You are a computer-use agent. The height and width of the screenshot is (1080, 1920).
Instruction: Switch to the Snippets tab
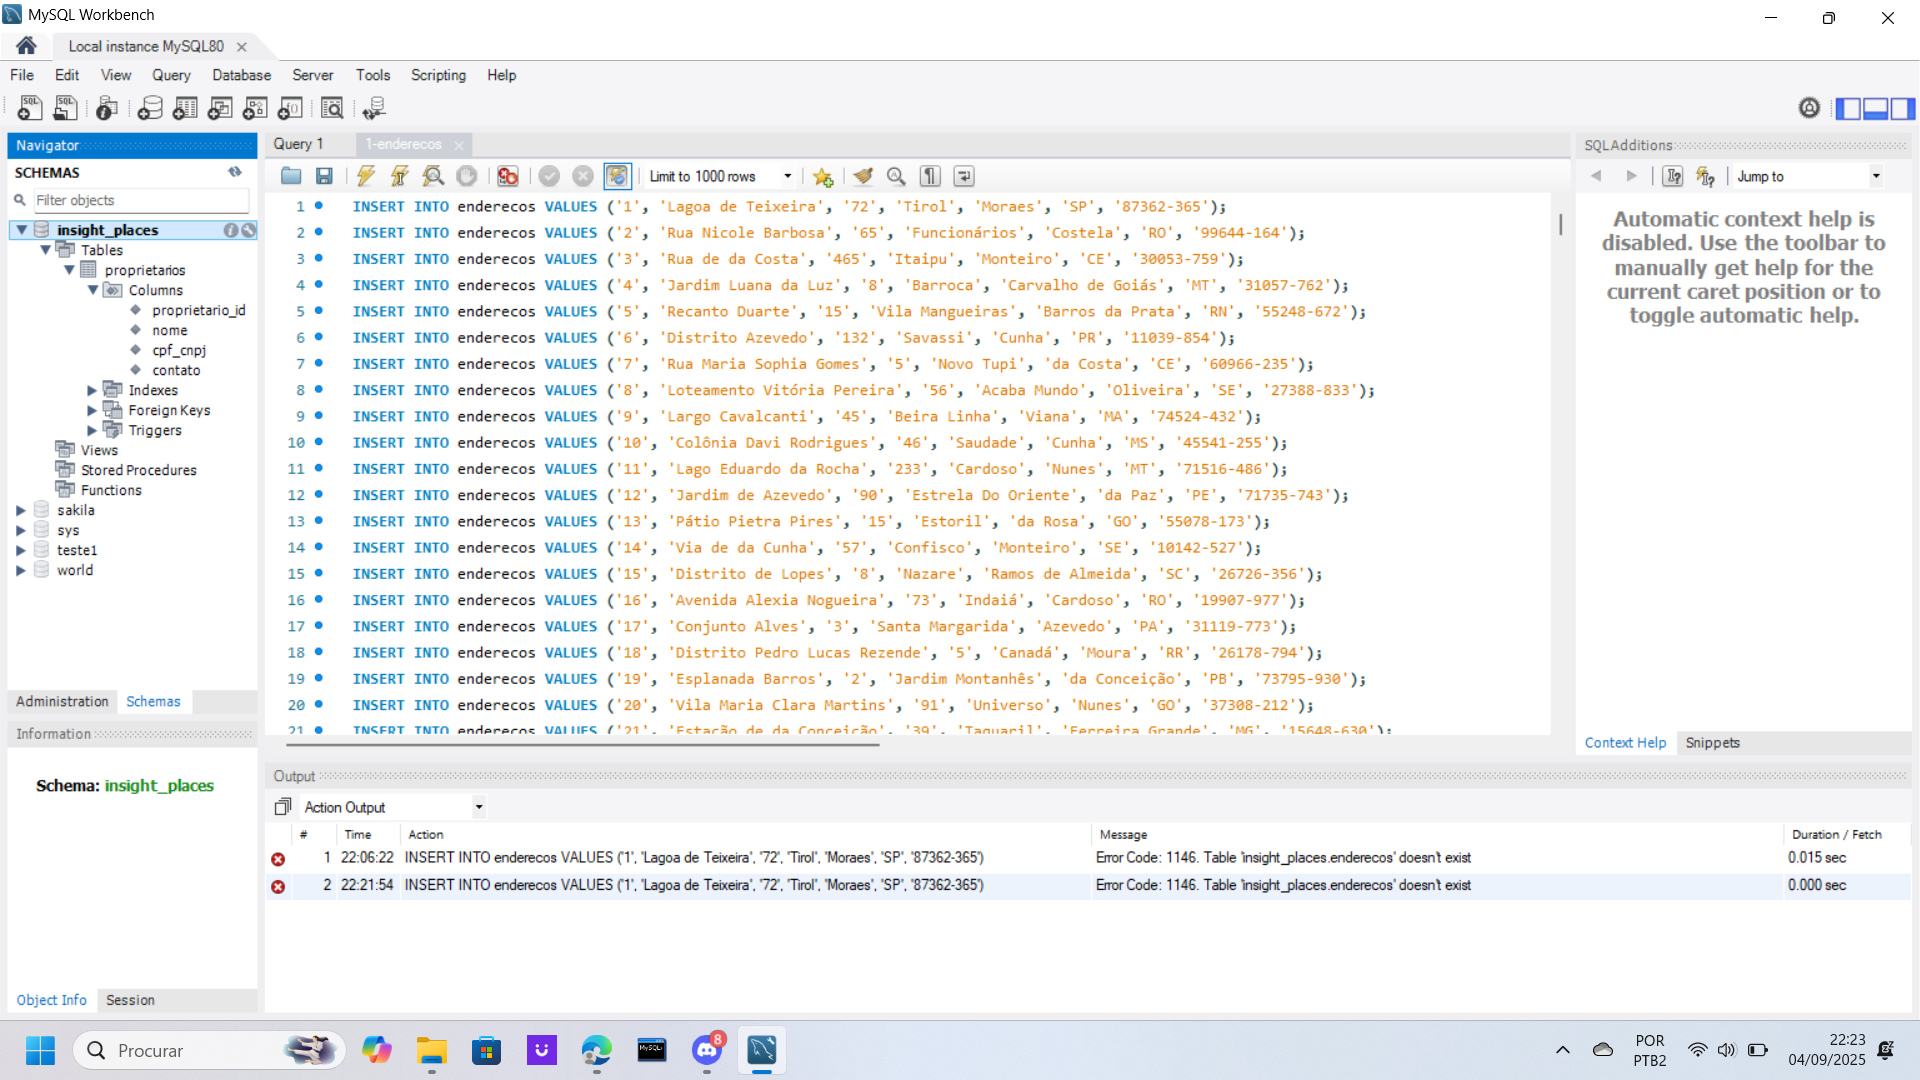pyautogui.click(x=1712, y=742)
